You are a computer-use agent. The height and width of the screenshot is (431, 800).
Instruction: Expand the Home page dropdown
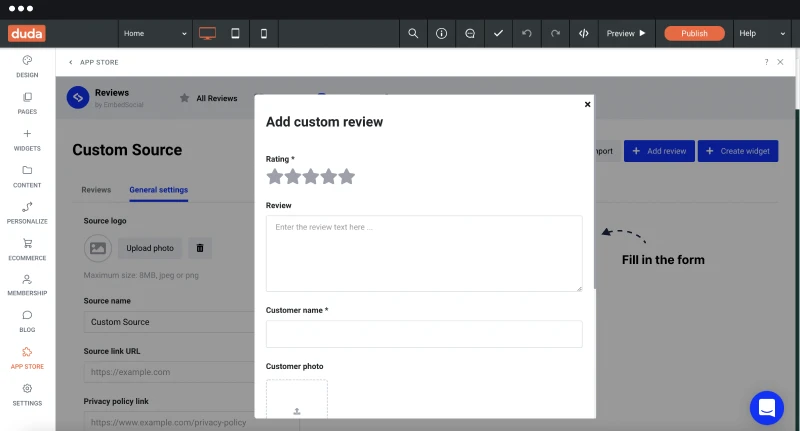(x=155, y=34)
